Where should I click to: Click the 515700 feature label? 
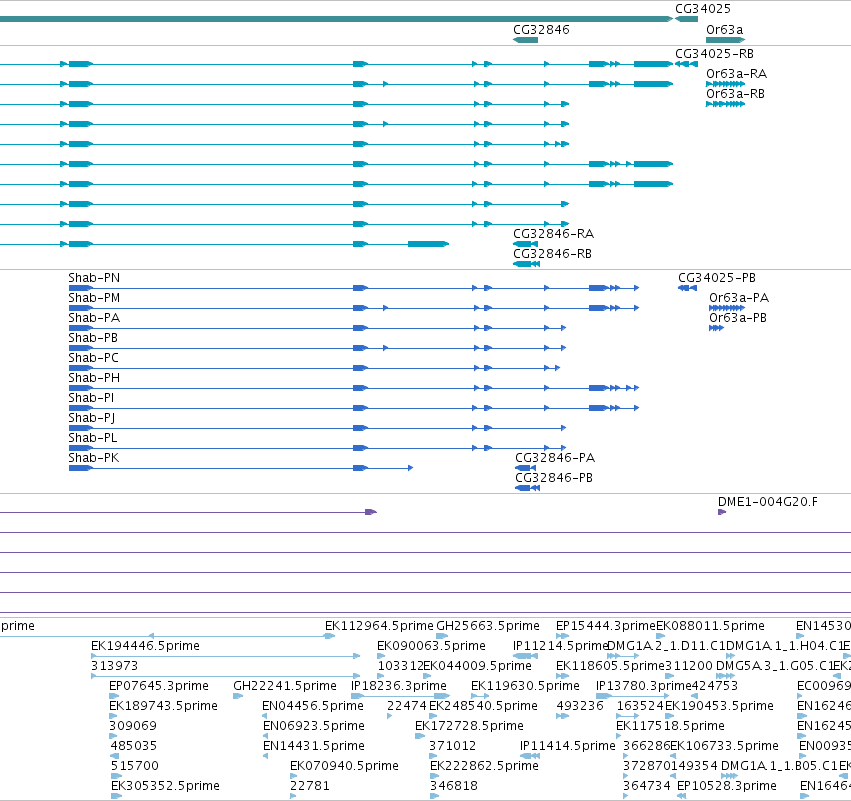tap(135, 766)
